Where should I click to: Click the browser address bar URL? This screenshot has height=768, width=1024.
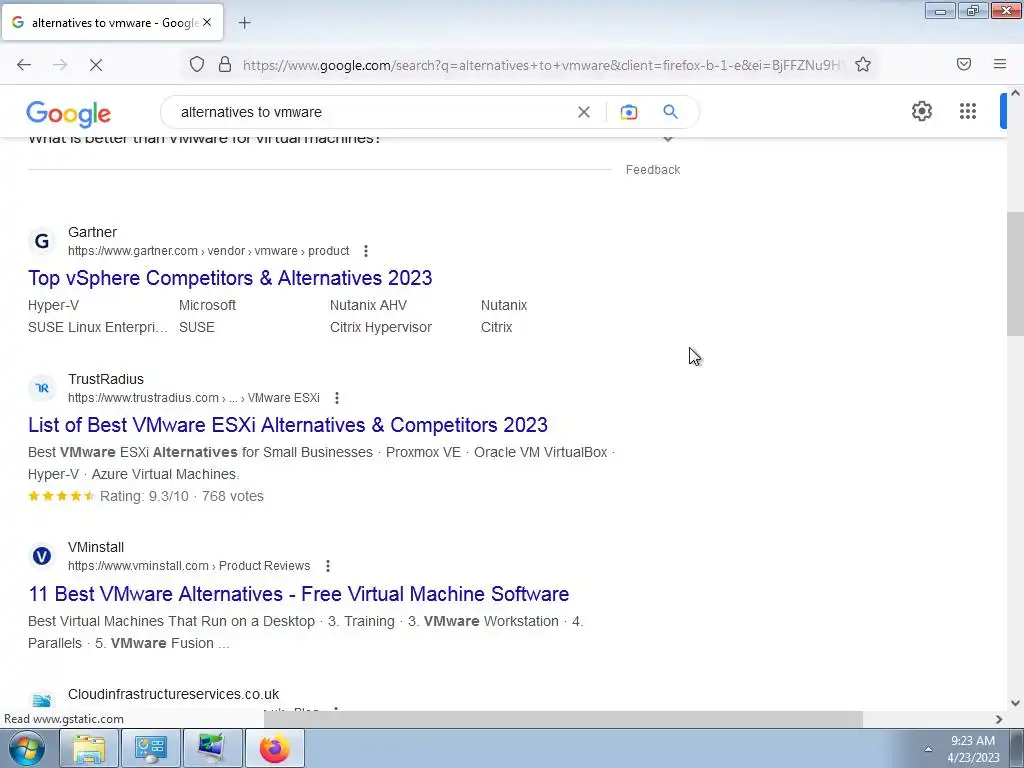[542, 65]
